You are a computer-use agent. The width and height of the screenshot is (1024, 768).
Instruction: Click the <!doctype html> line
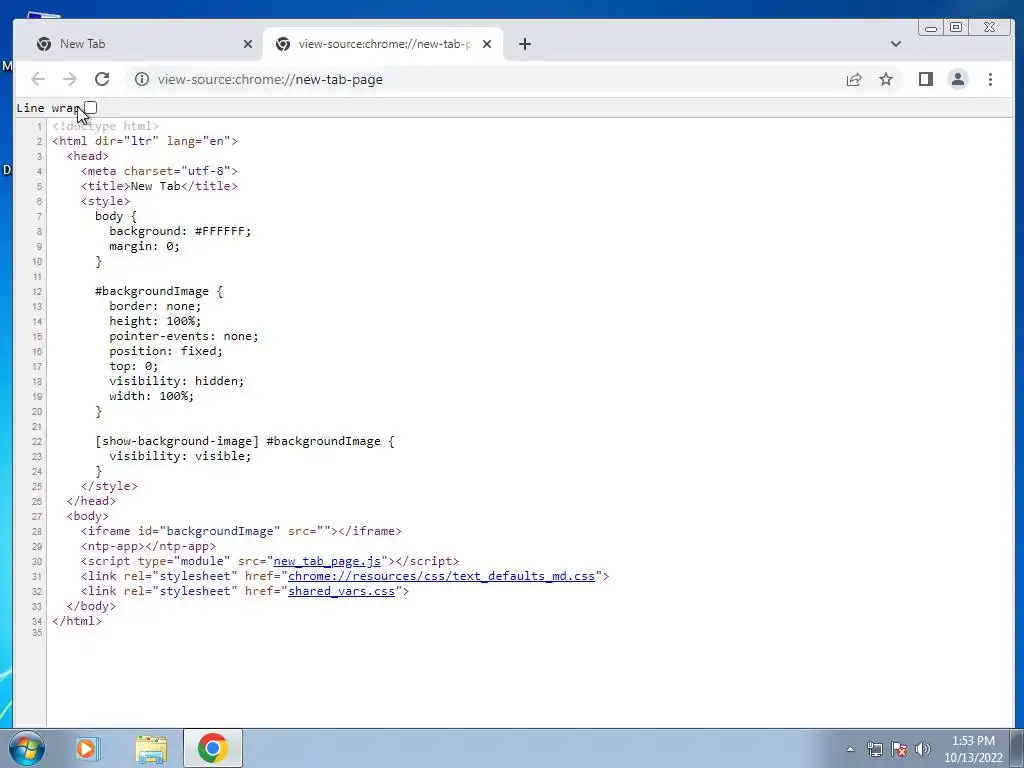coord(106,126)
